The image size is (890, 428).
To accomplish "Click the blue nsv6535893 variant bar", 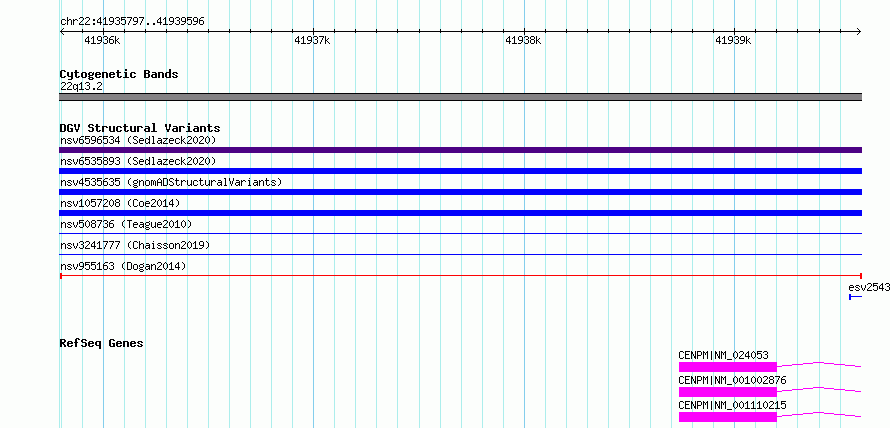I will tap(460, 171).
